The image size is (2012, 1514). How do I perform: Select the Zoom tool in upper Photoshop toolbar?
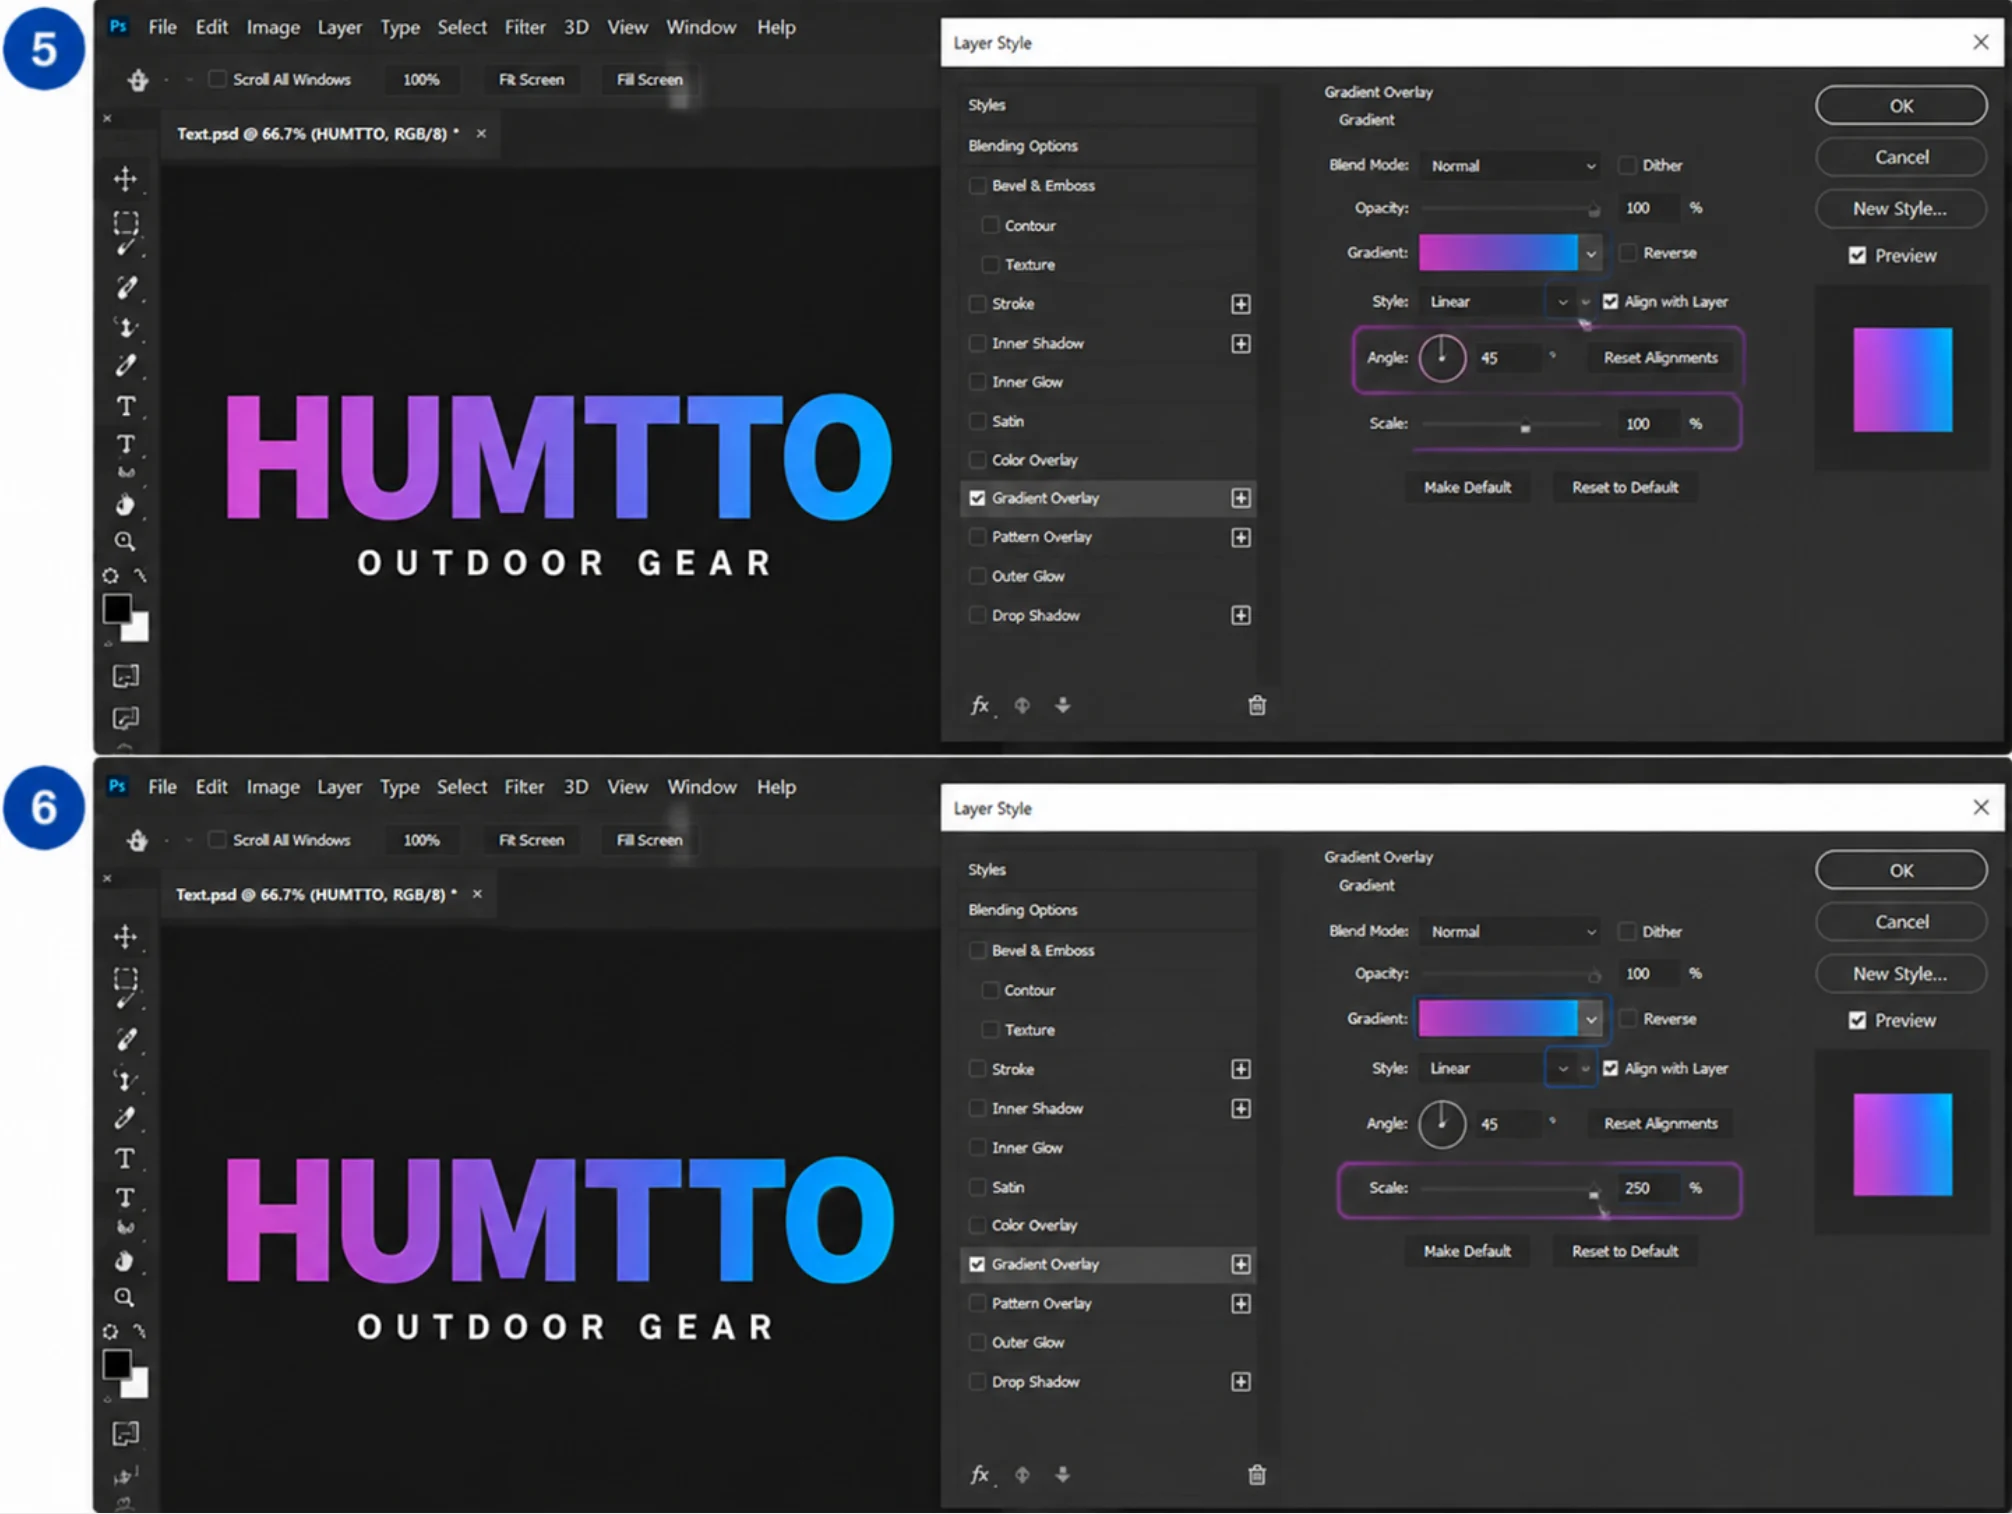tap(125, 541)
